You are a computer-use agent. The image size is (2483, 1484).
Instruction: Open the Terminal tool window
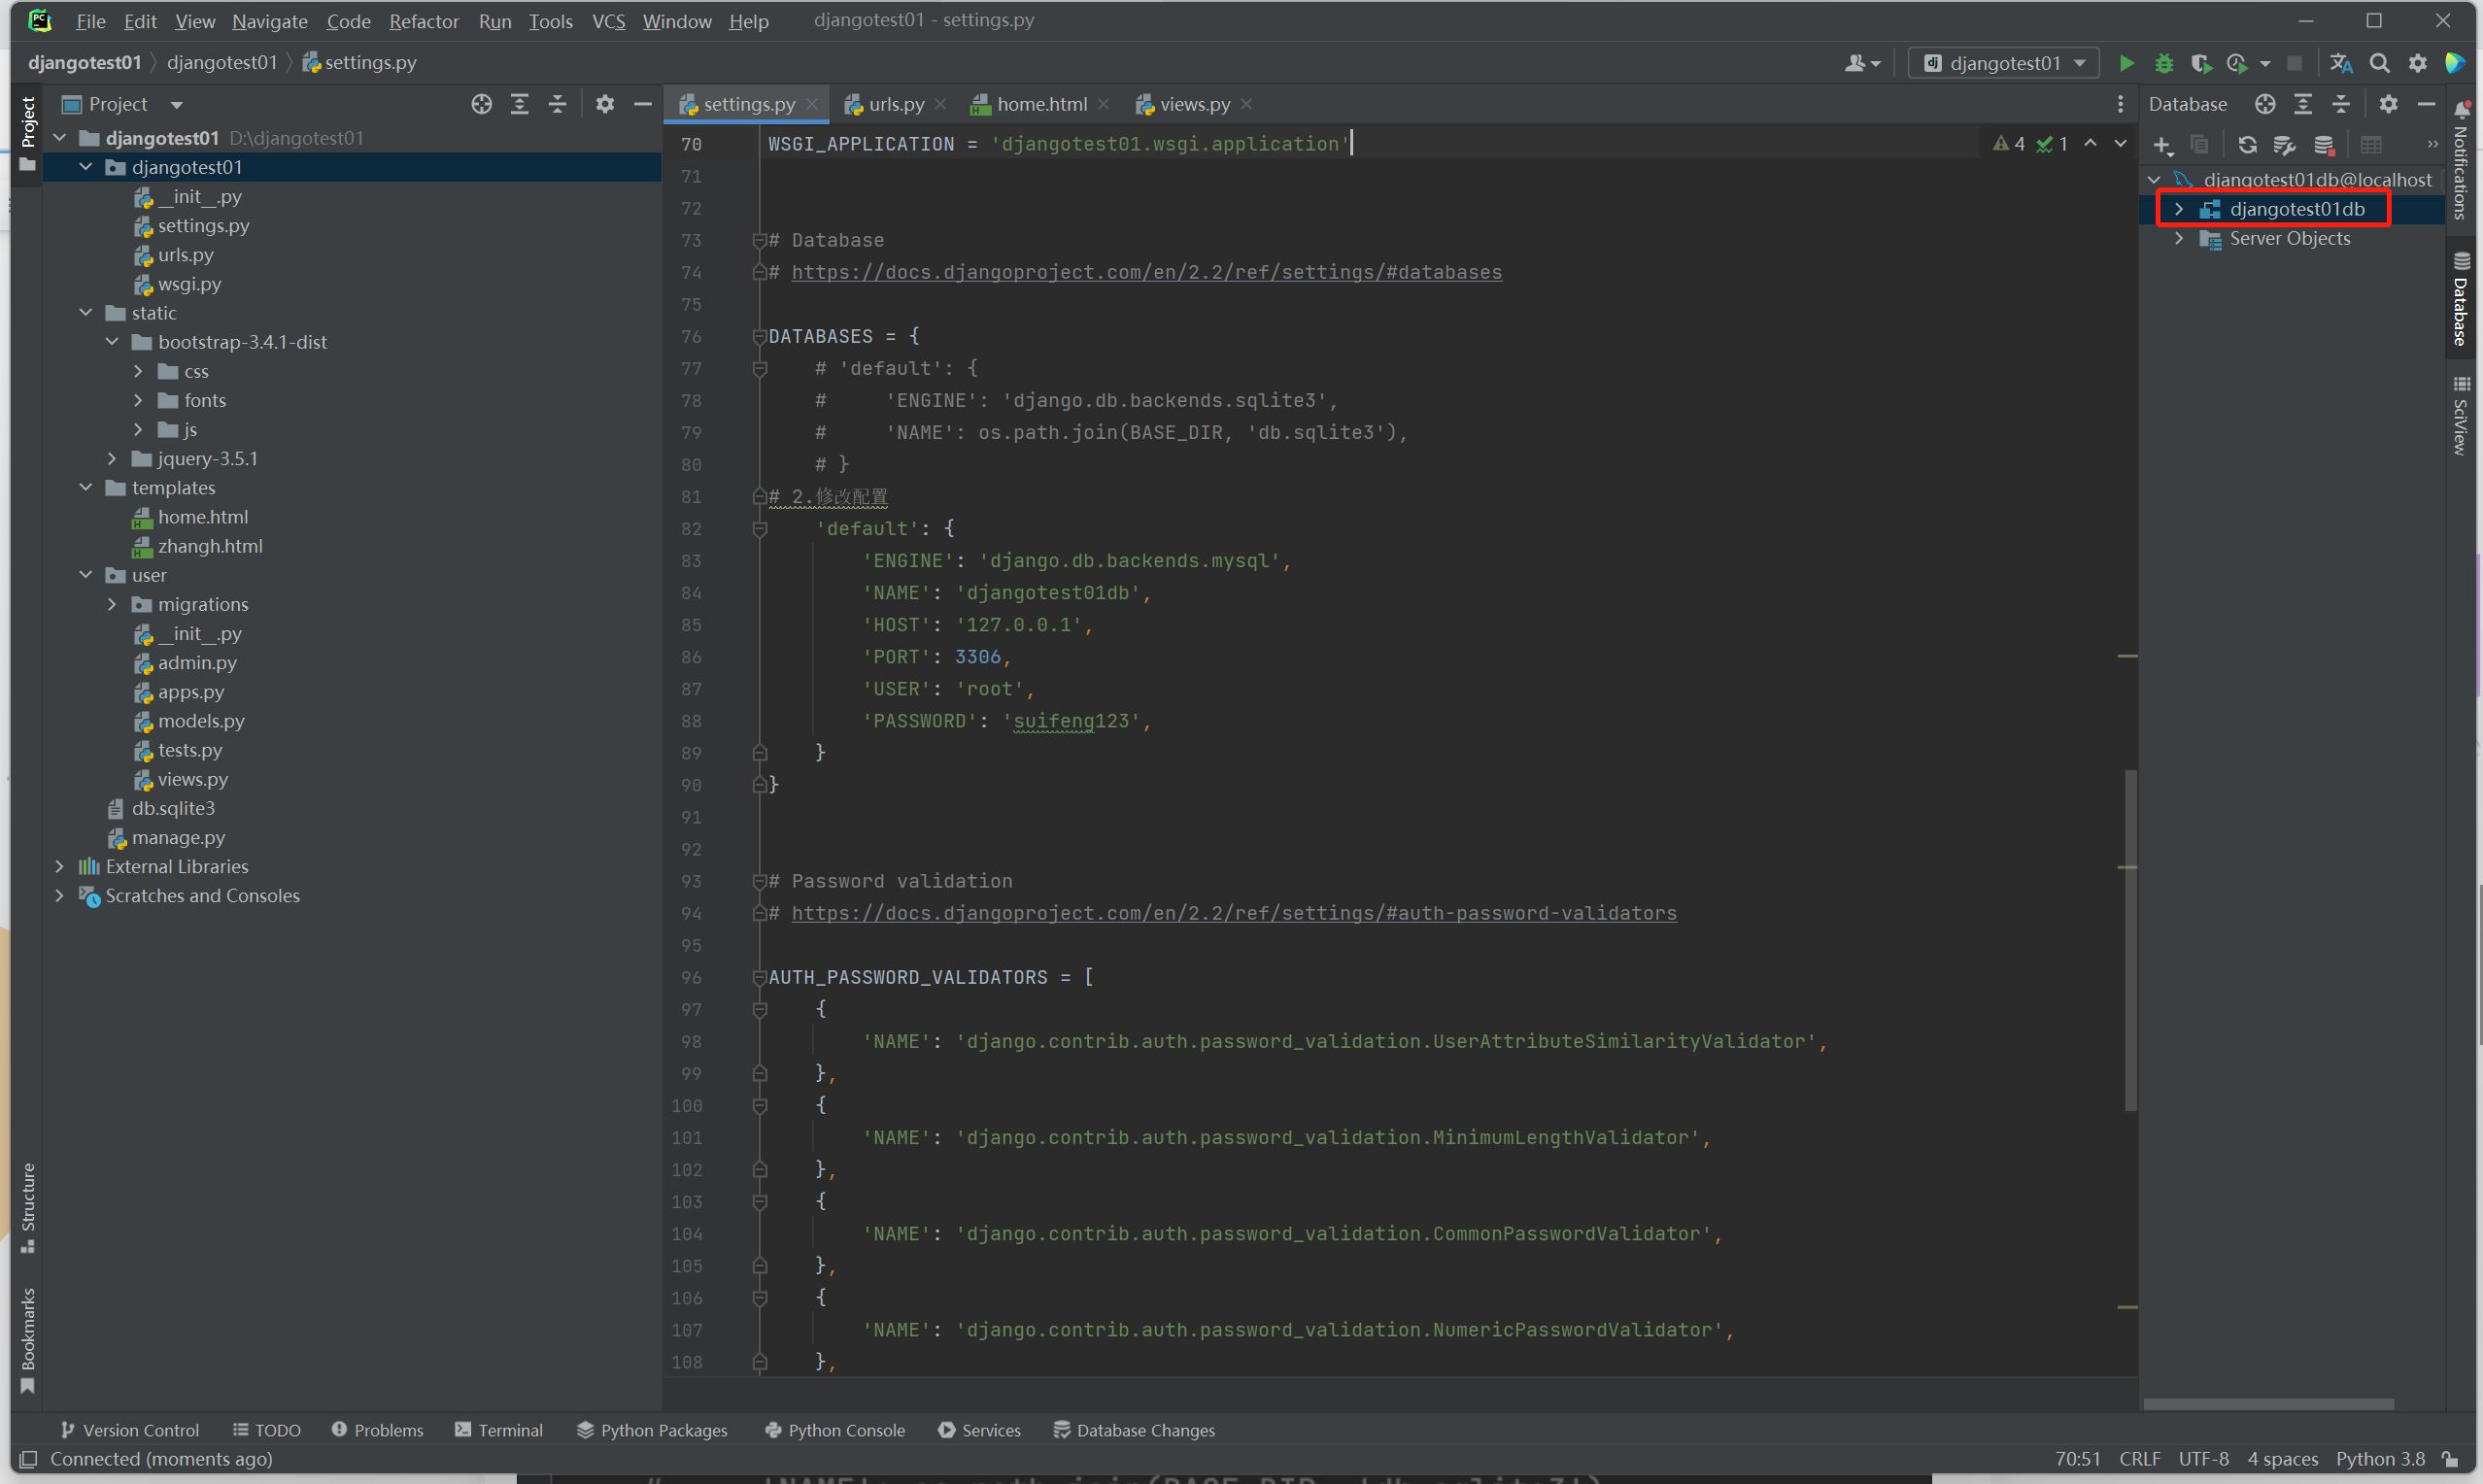pyautogui.click(x=499, y=1430)
